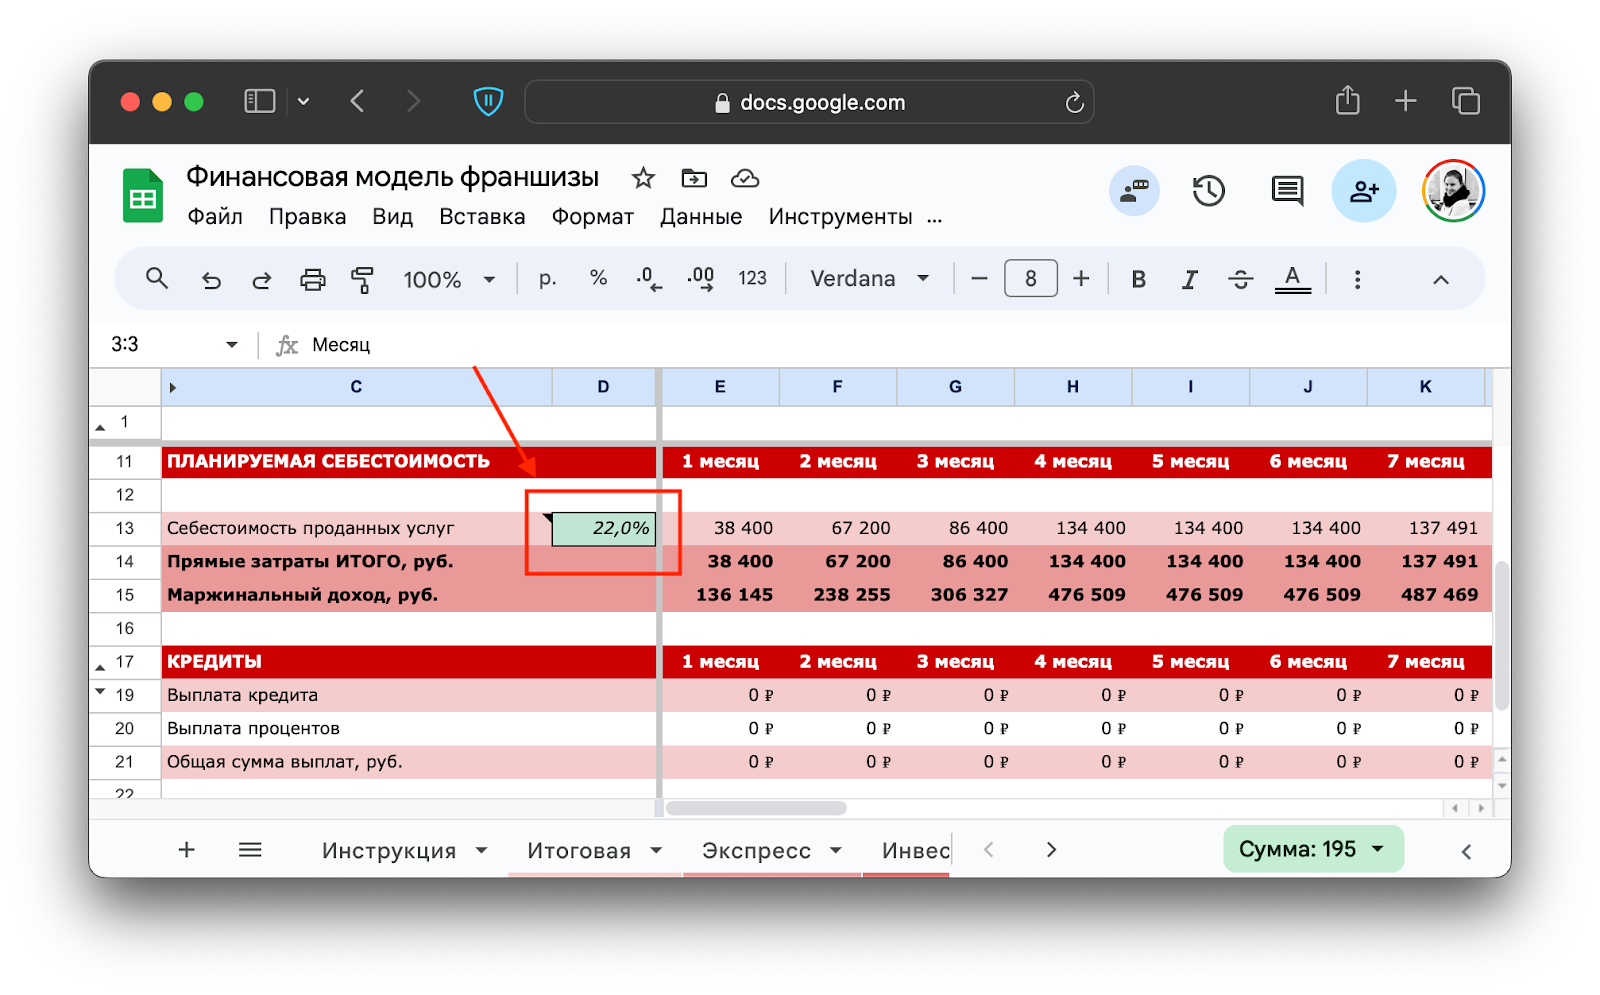Image resolution: width=1600 pixels, height=995 pixels.
Task: Click the font size input field
Action: click(x=1030, y=279)
